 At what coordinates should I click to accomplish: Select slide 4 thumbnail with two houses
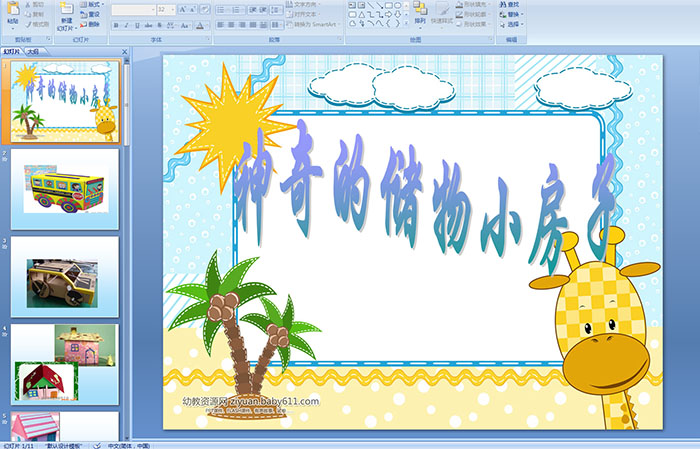tap(65, 365)
